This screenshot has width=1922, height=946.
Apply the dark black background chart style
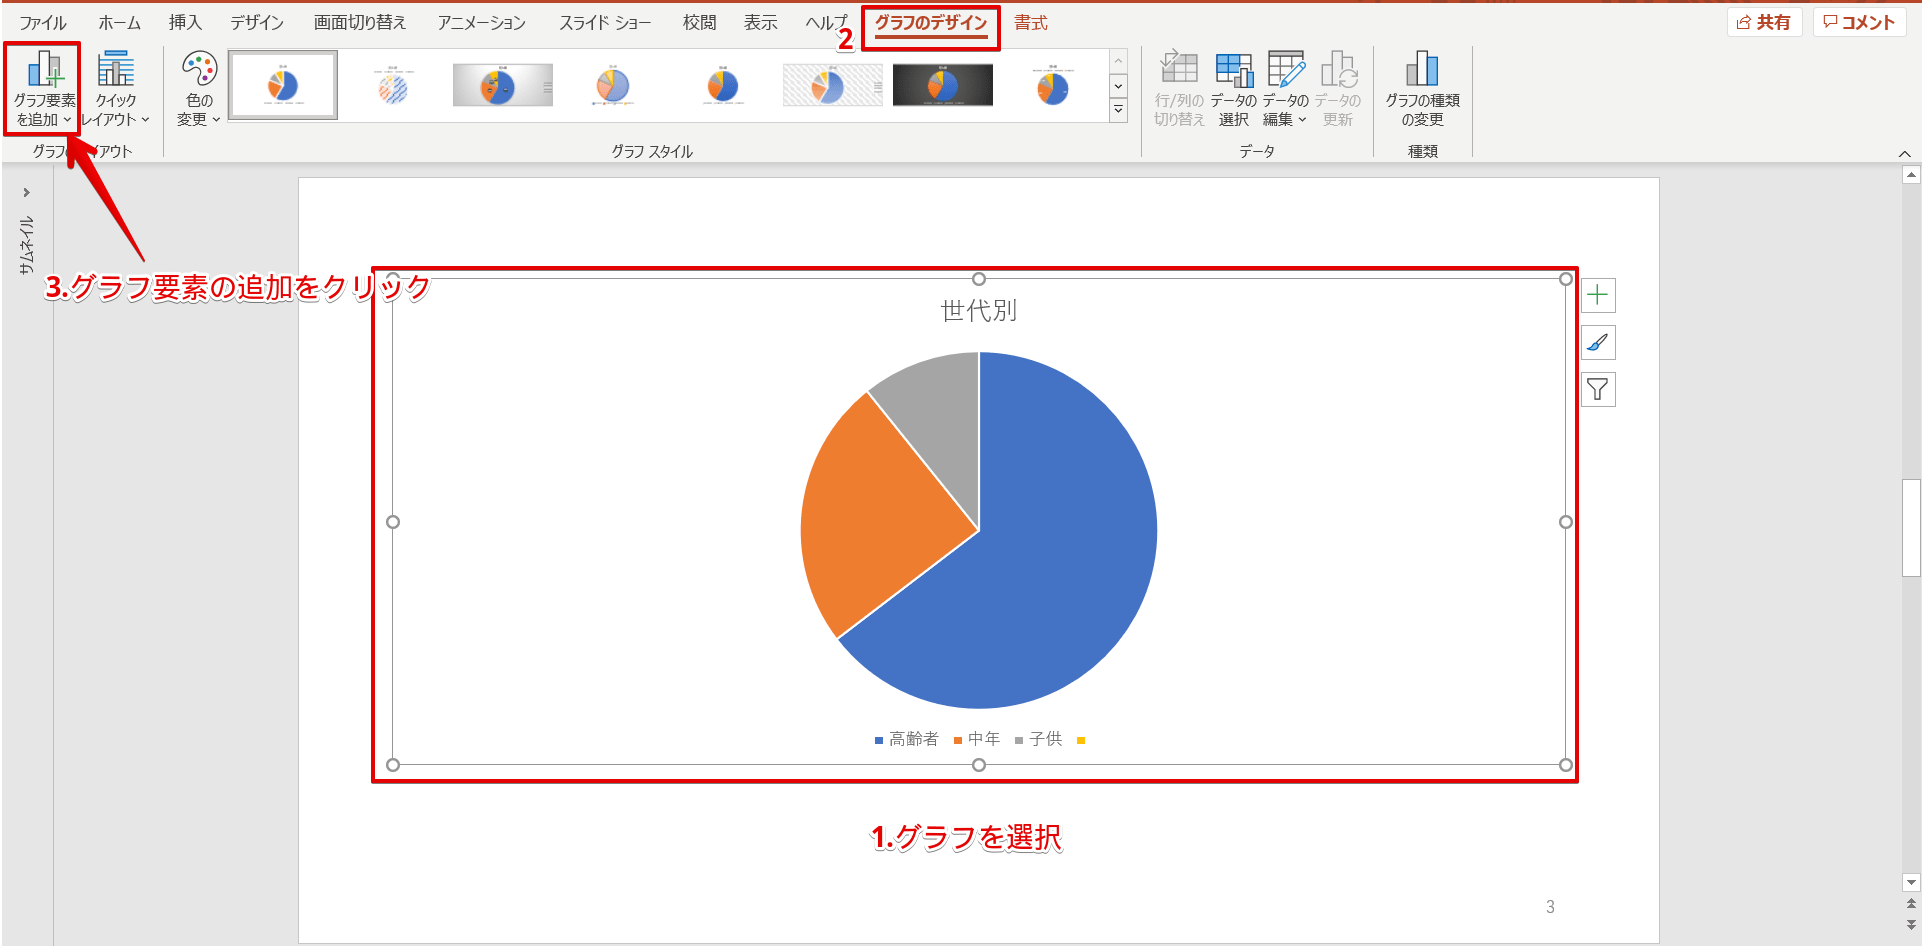click(943, 86)
